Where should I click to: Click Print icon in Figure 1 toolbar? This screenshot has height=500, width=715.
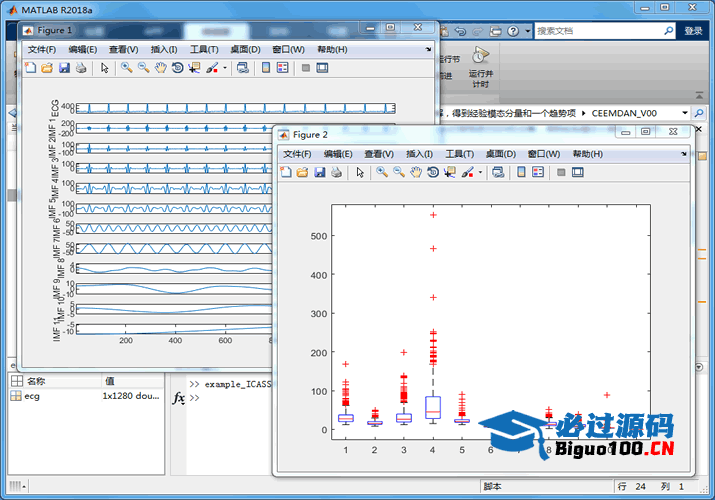[81, 68]
